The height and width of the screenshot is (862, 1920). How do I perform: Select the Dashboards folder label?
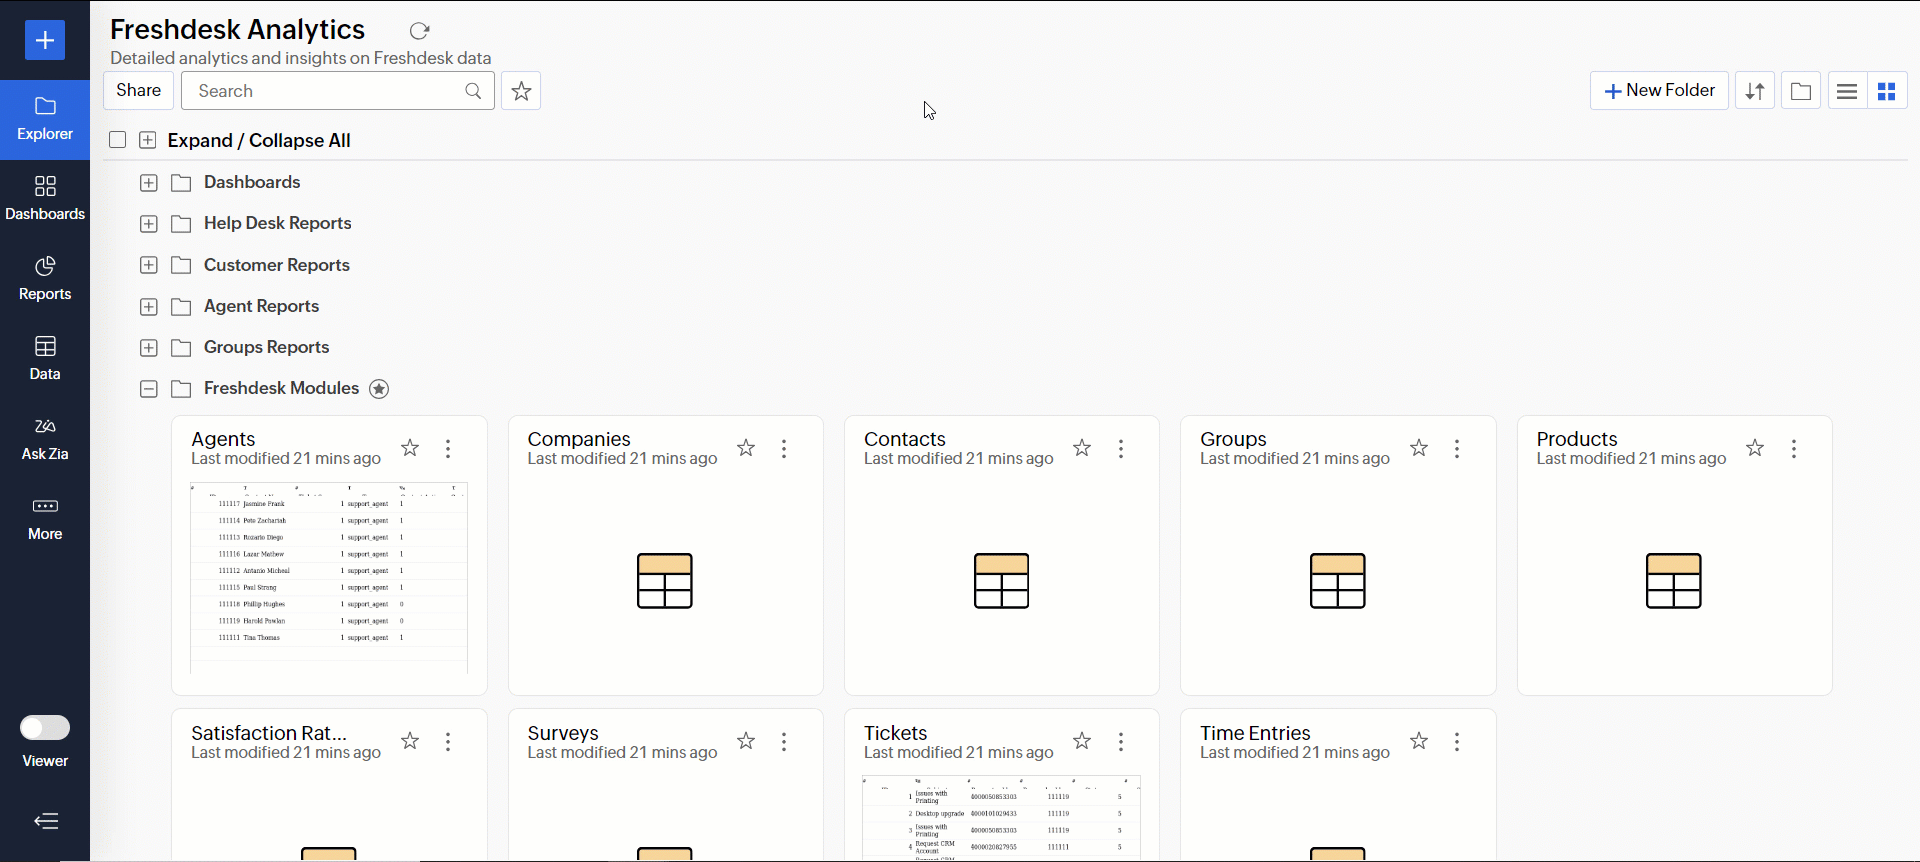[x=252, y=182]
